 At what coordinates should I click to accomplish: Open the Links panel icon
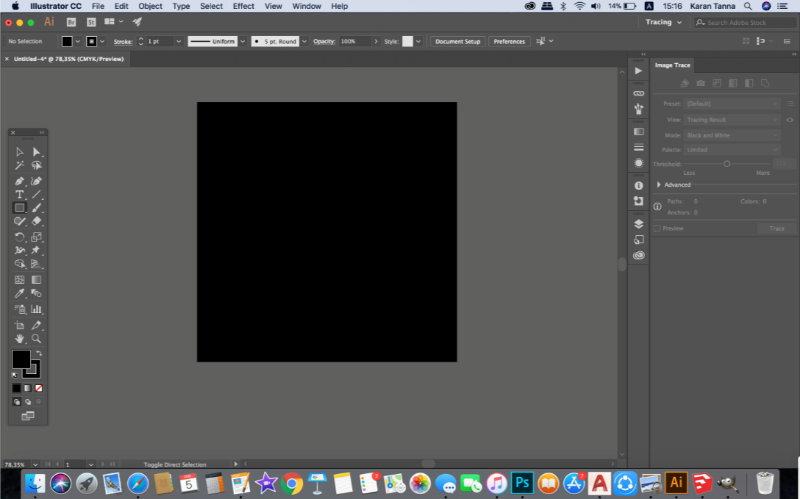(x=638, y=93)
